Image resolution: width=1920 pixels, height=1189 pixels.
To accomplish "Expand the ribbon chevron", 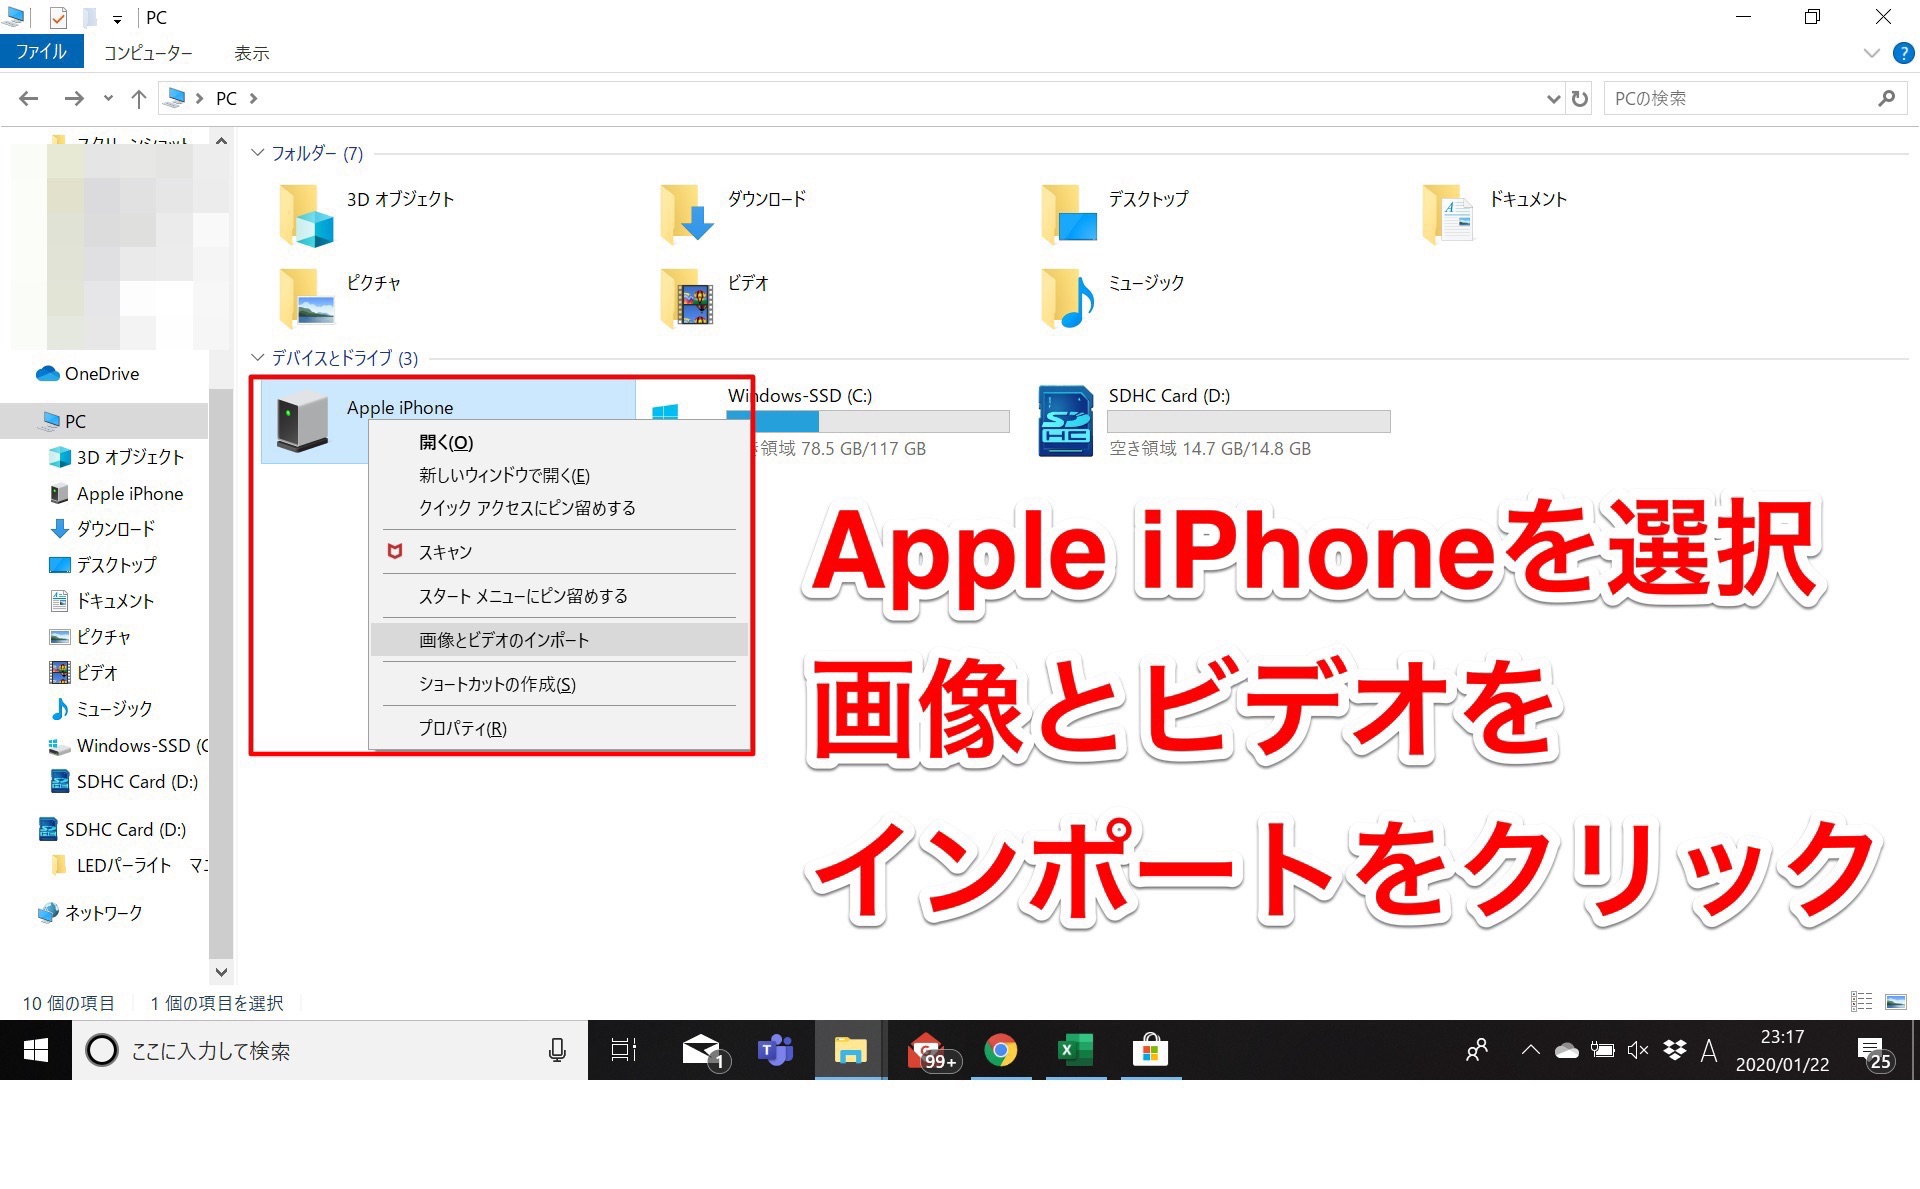I will (x=1871, y=53).
